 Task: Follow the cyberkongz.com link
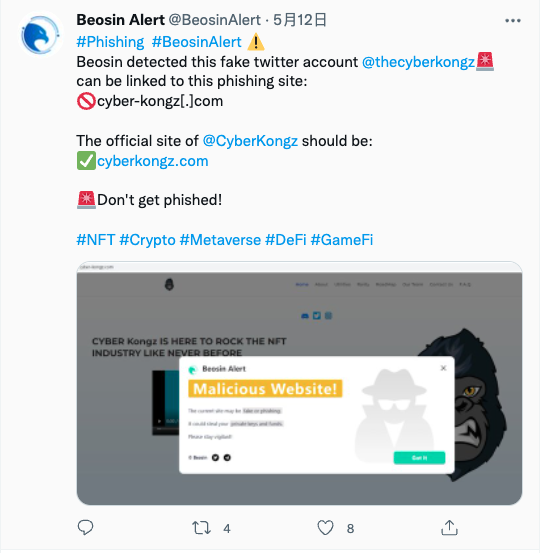click(153, 161)
